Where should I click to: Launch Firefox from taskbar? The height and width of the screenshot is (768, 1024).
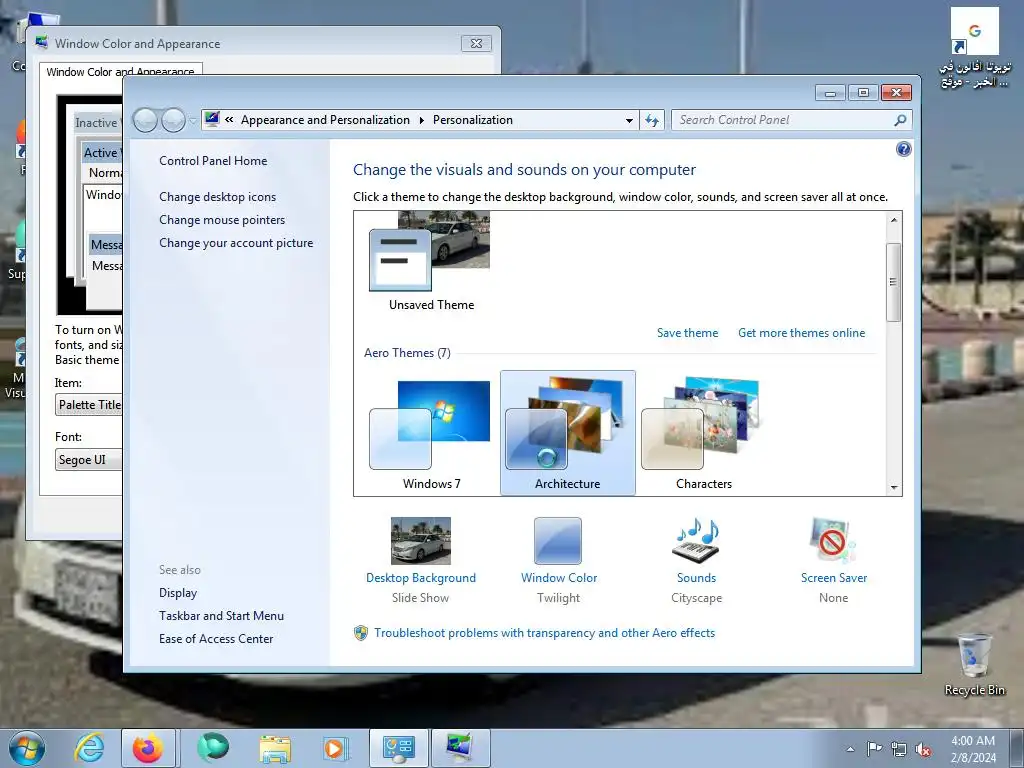[148, 748]
